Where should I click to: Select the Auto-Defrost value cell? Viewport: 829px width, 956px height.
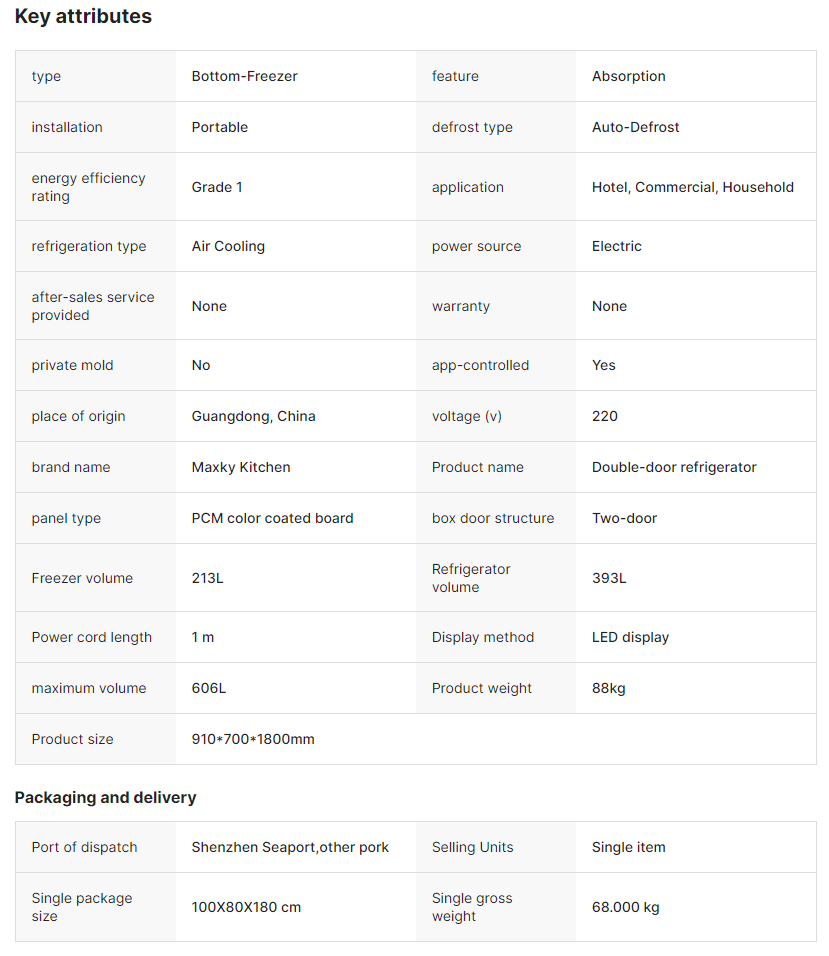click(x=635, y=127)
